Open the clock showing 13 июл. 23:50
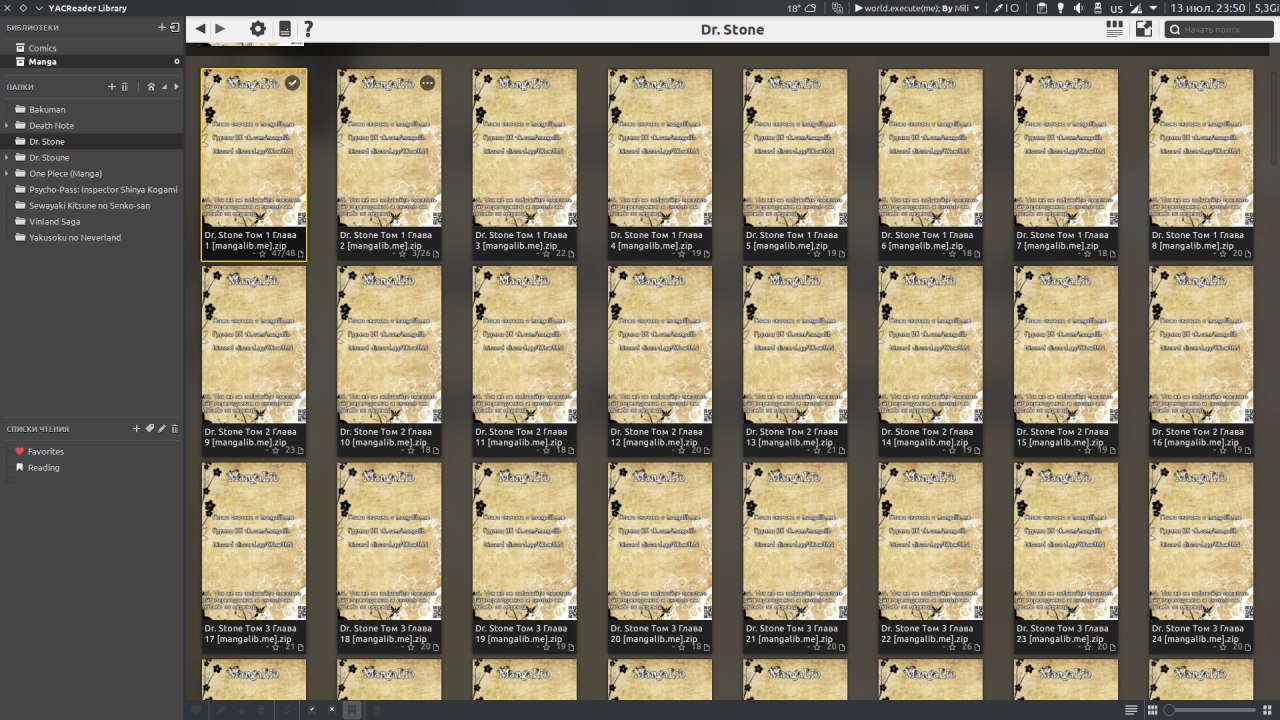Image resolution: width=1280 pixels, height=720 pixels. point(1208,8)
